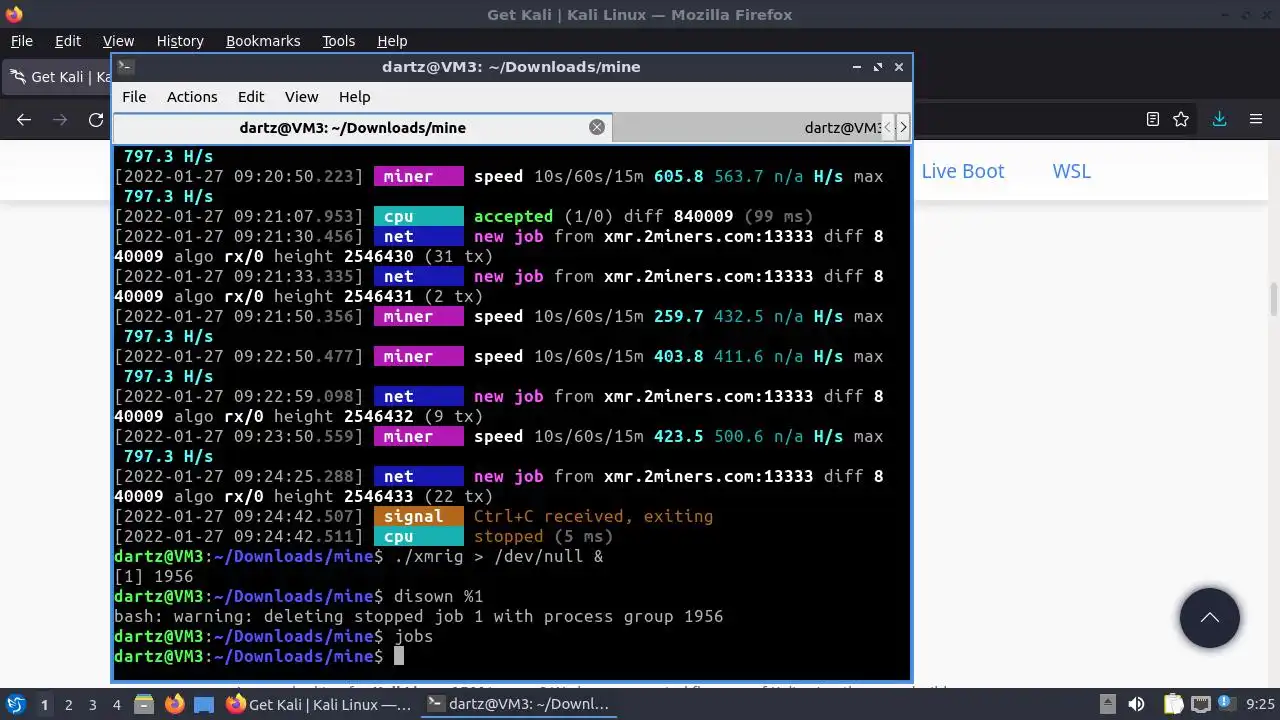Open Firefox History menu
The height and width of the screenshot is (720, 1280).
(x=180, y=41)
